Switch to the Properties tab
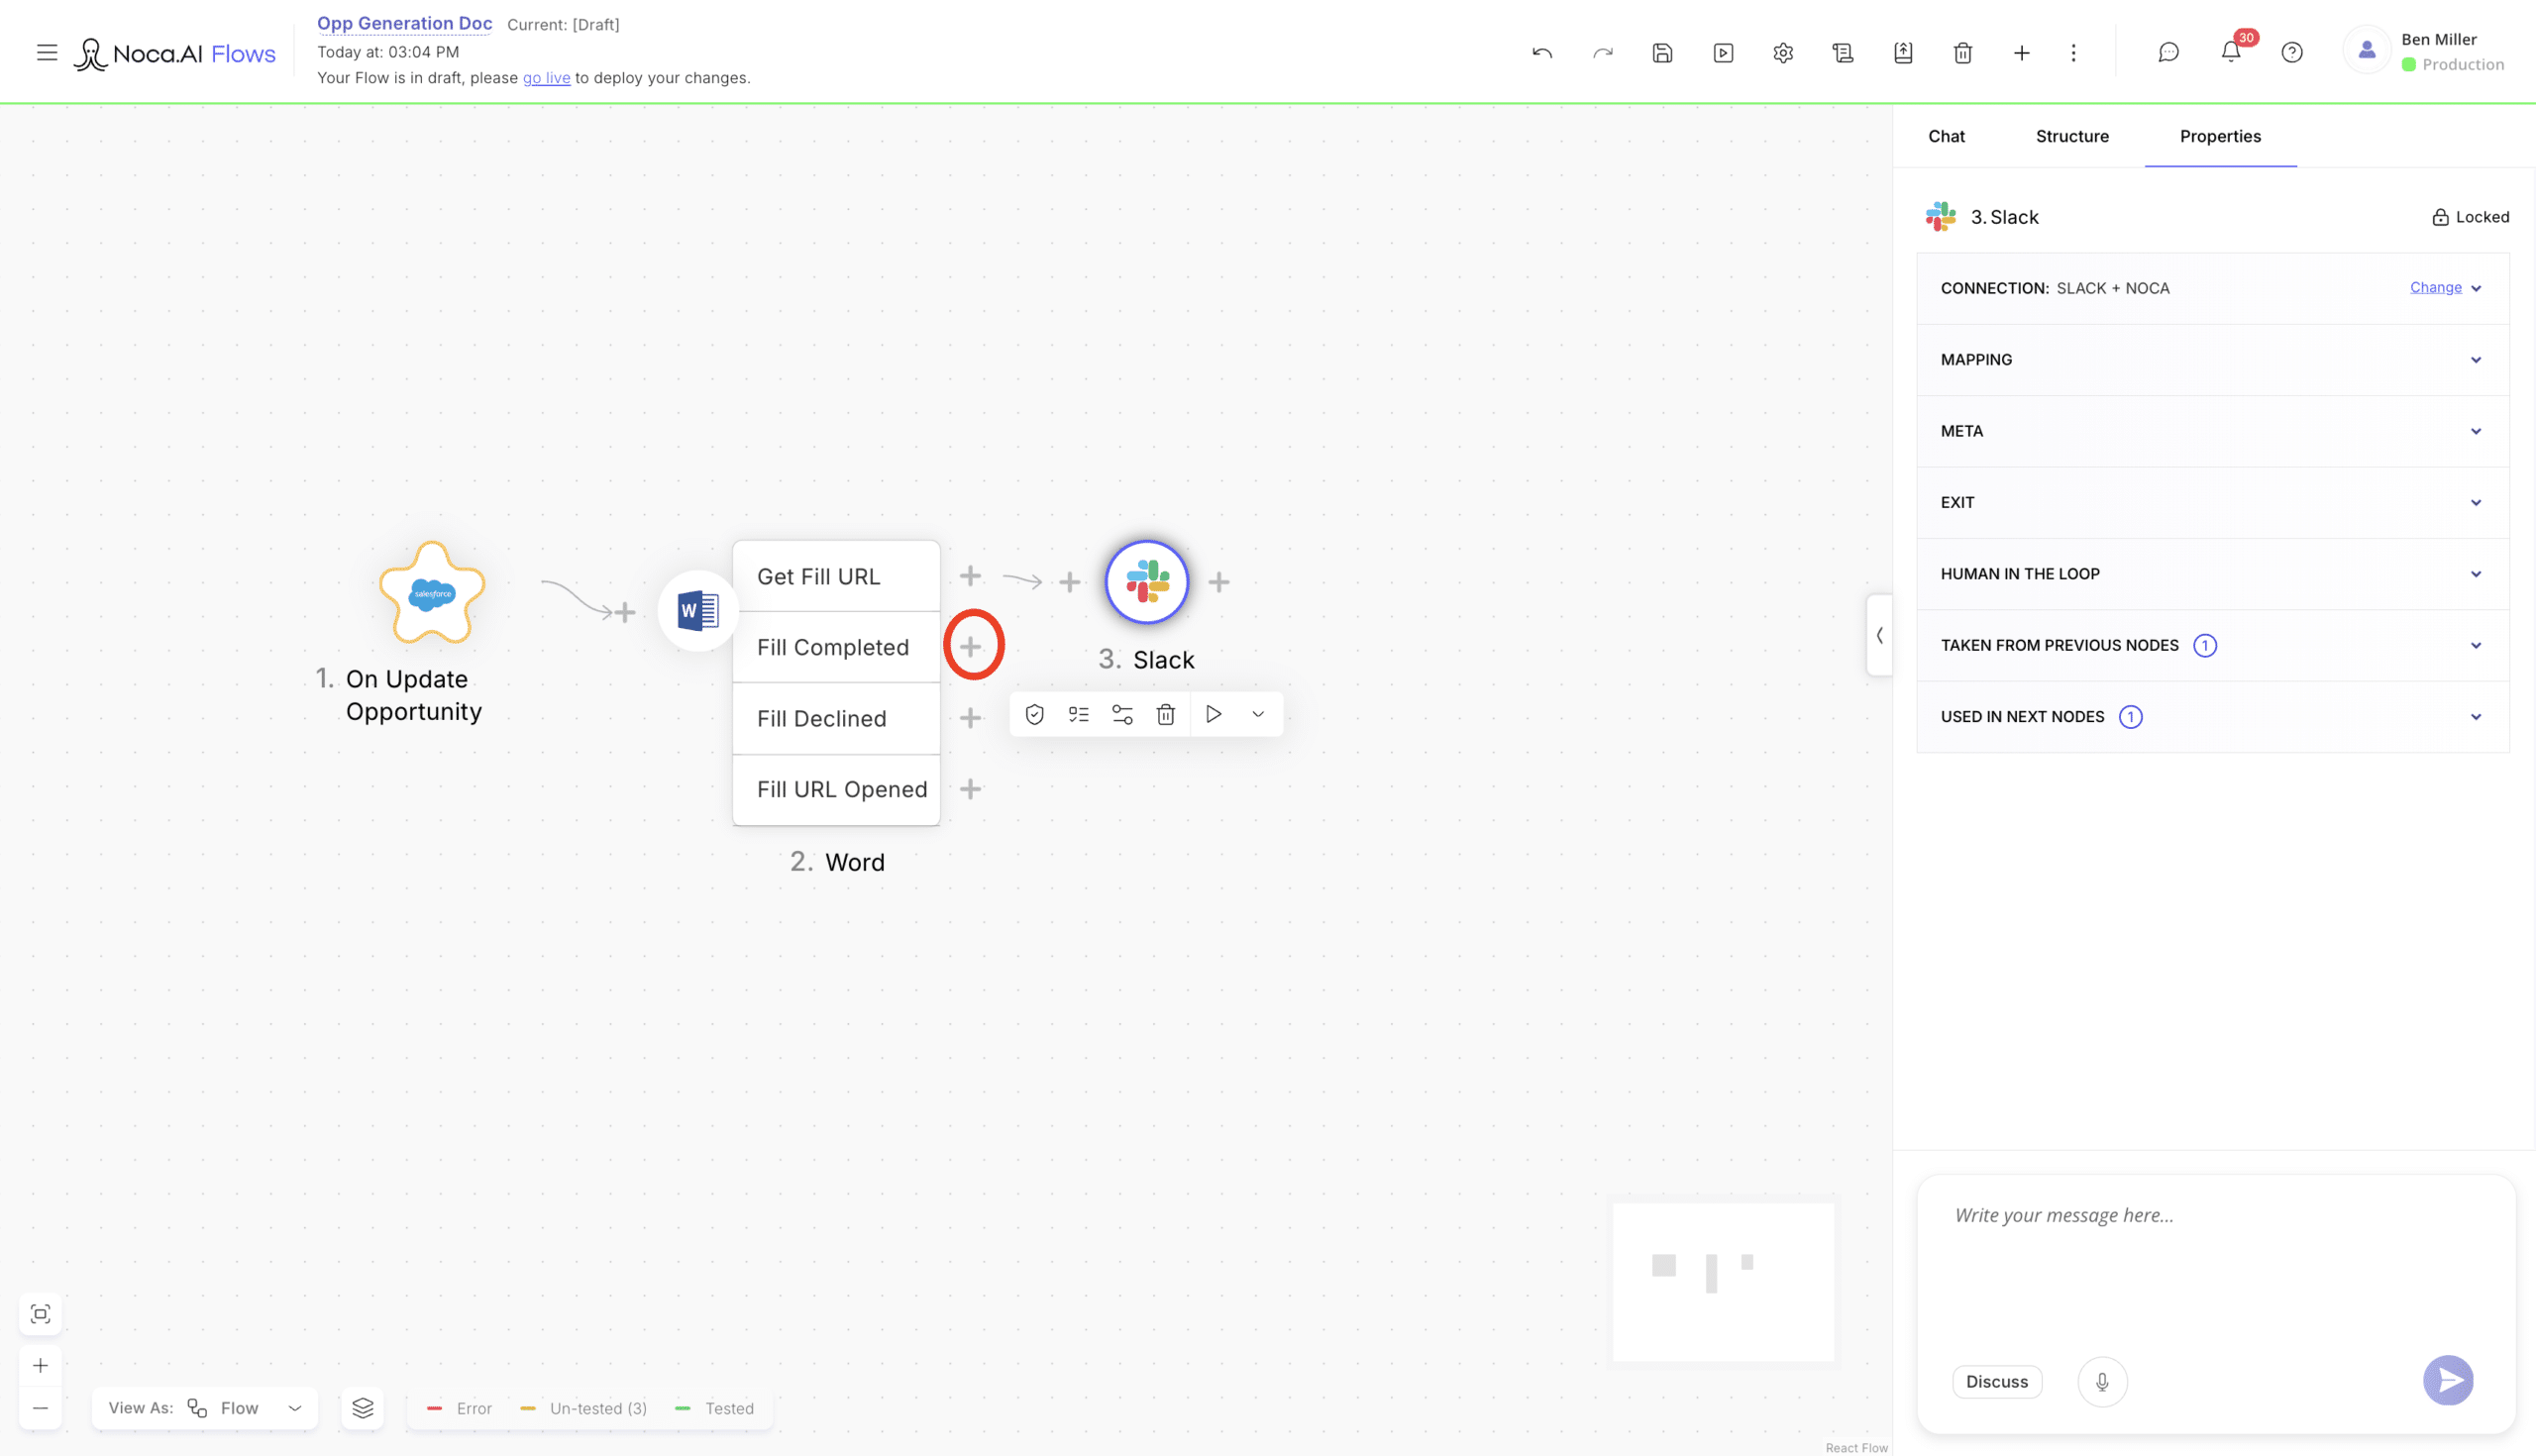 pos(2220,136)
